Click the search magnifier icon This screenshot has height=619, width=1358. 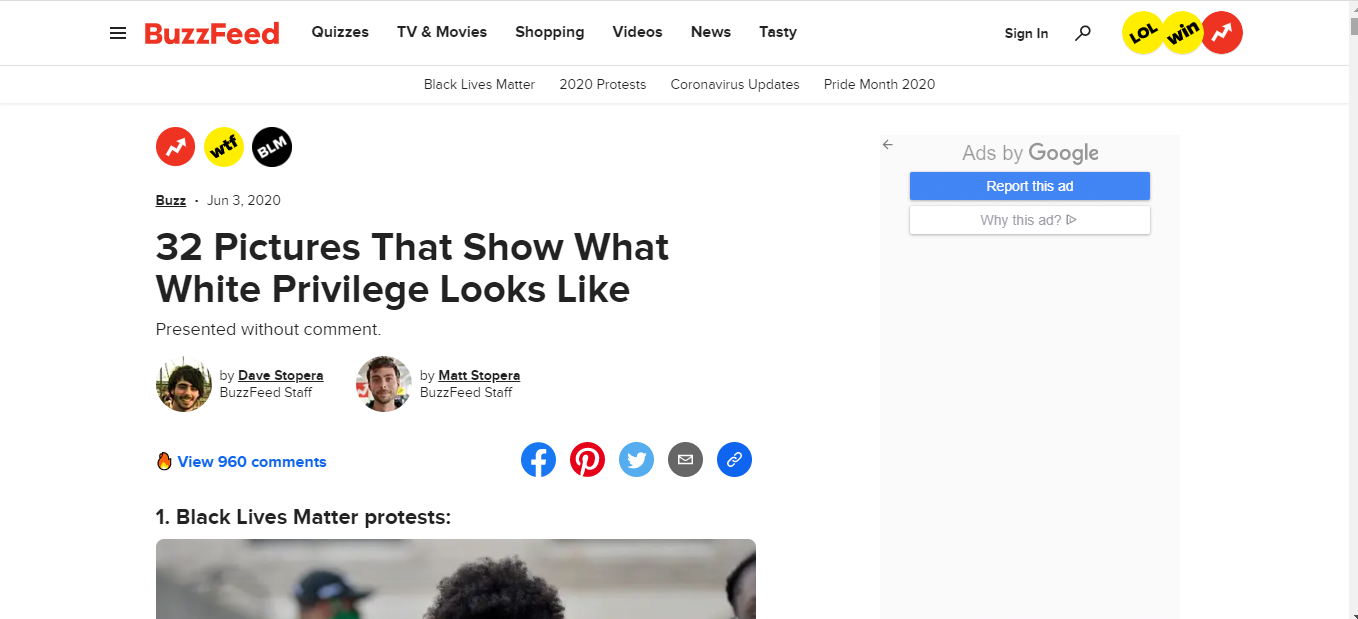(1082, 33)
